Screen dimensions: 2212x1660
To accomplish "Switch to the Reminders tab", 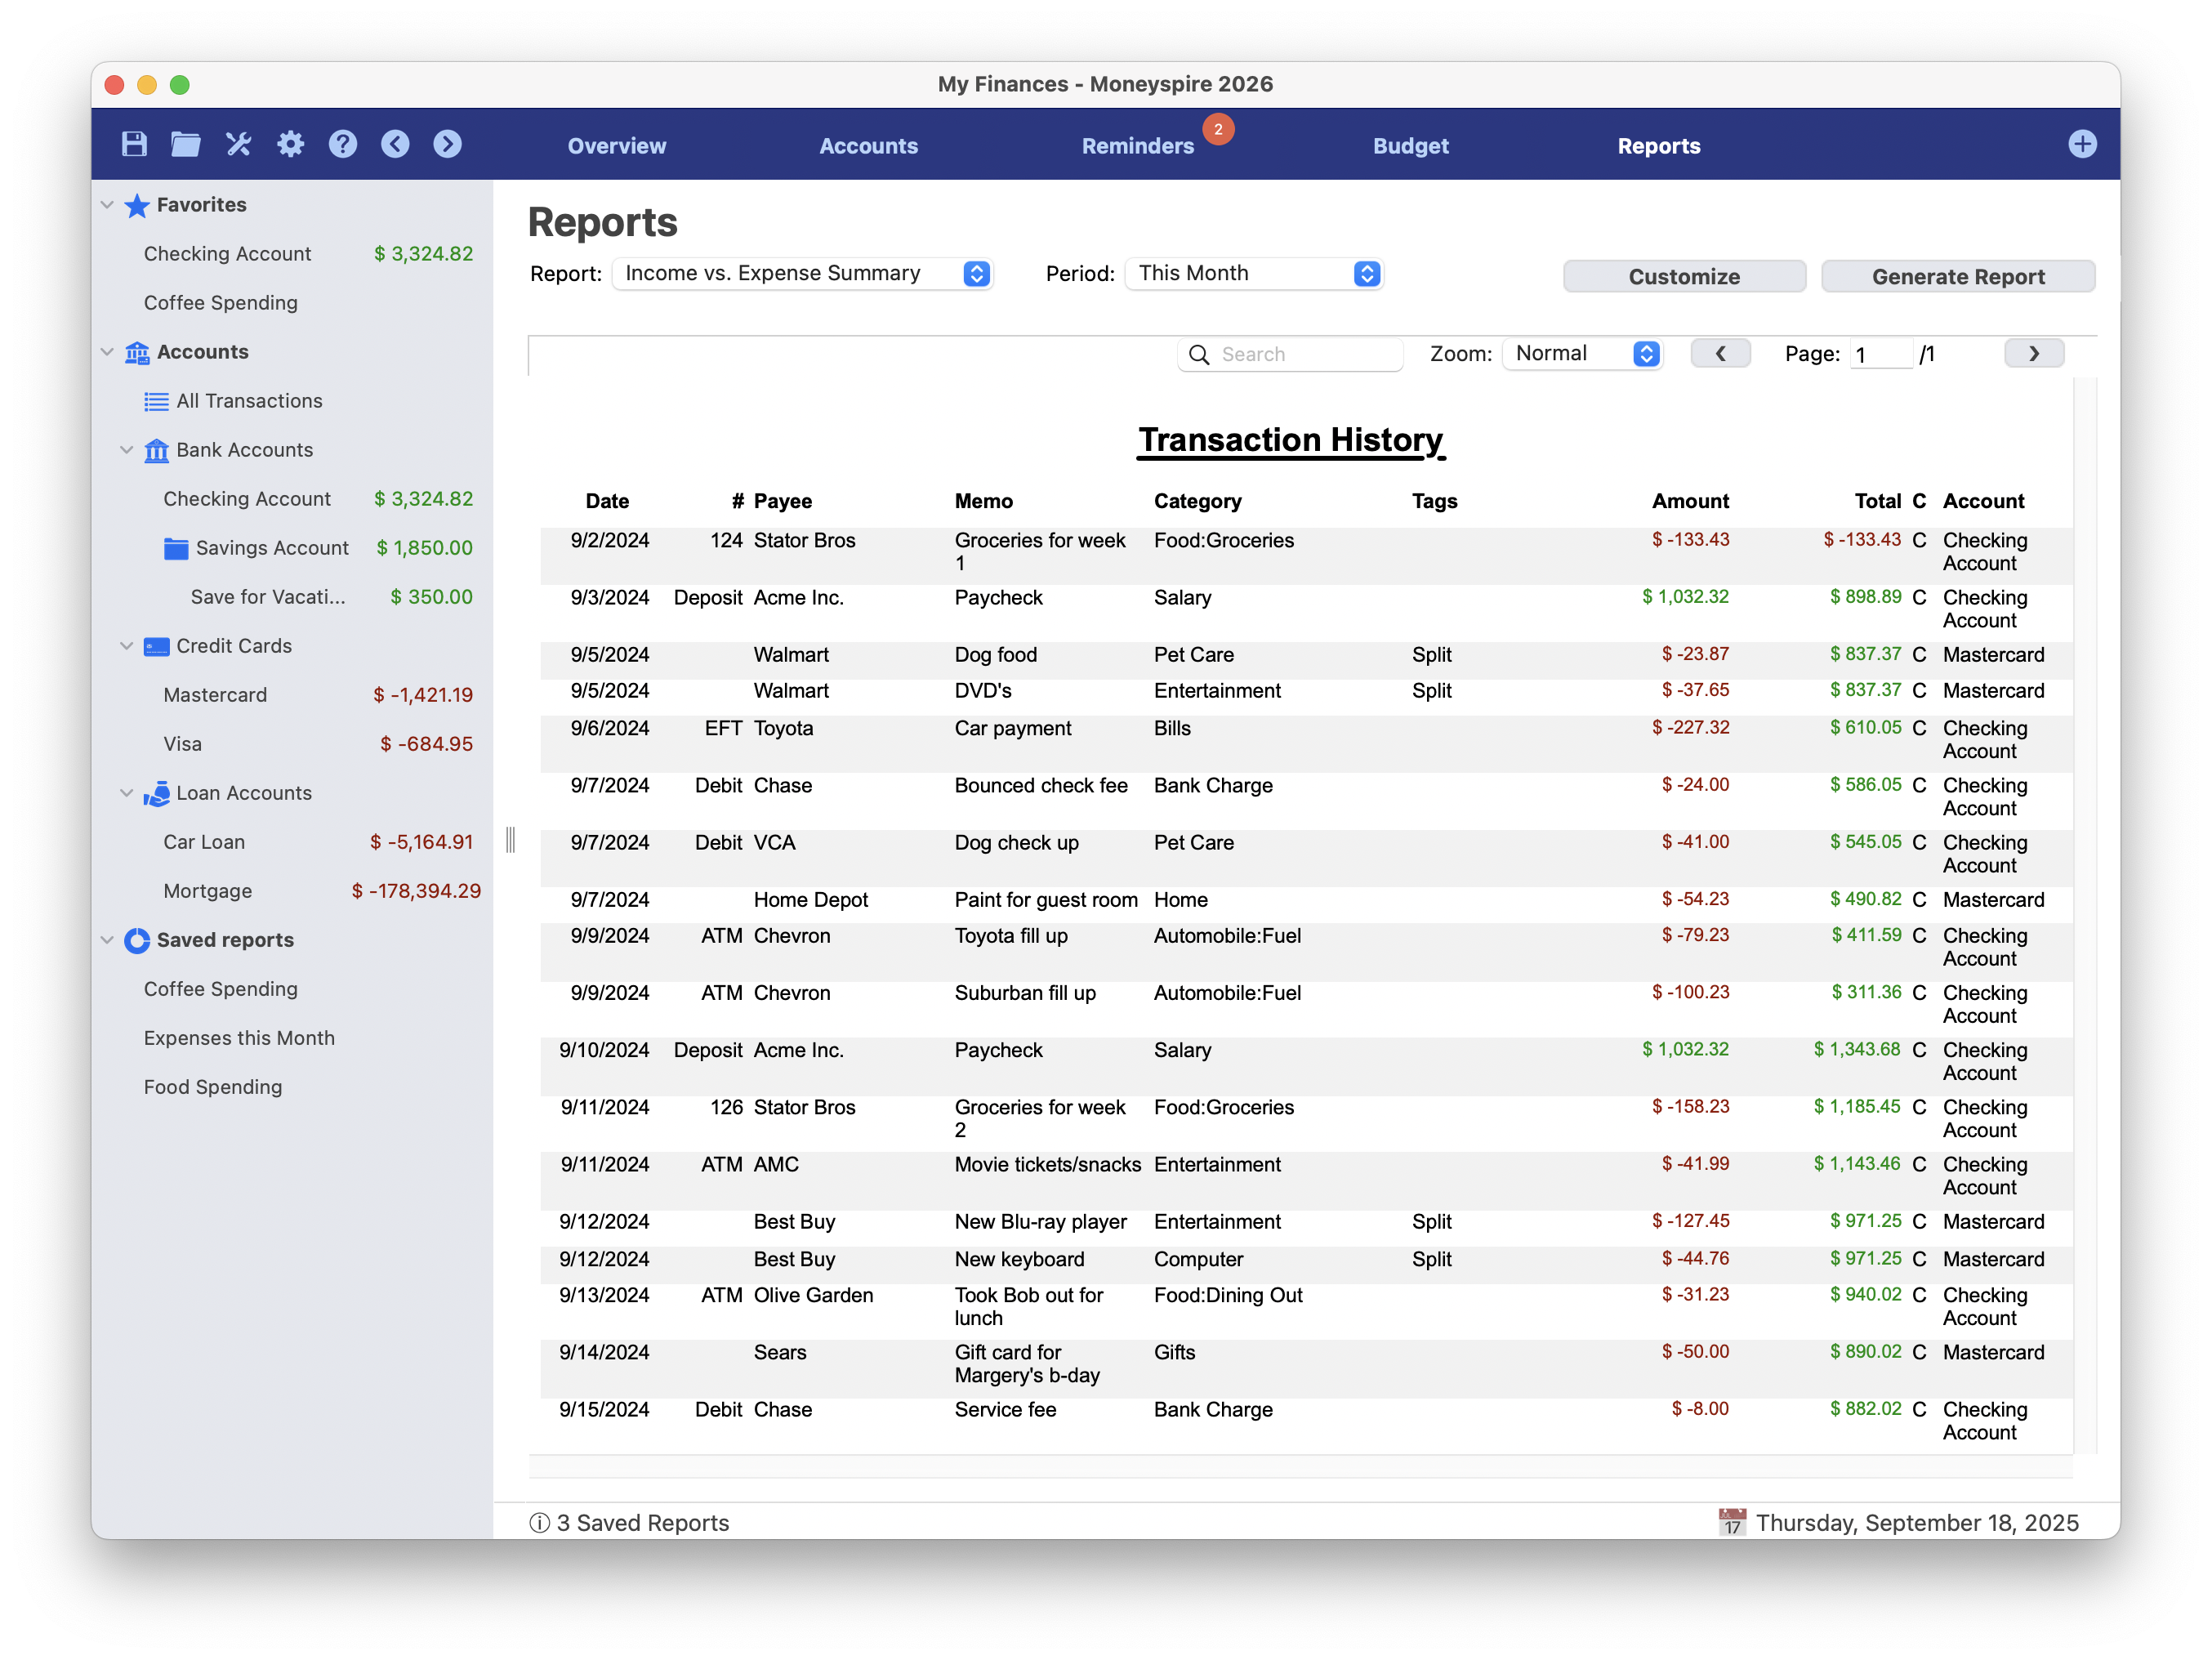I will [x=1137, y=146].
